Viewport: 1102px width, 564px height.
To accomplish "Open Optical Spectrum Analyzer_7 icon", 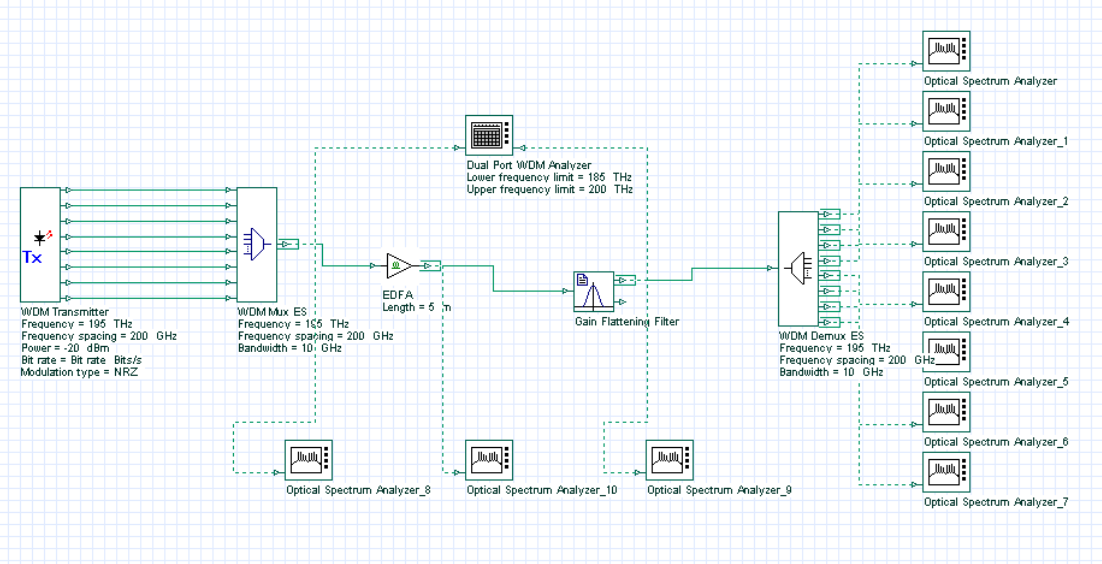I will [x=947, y=471].
